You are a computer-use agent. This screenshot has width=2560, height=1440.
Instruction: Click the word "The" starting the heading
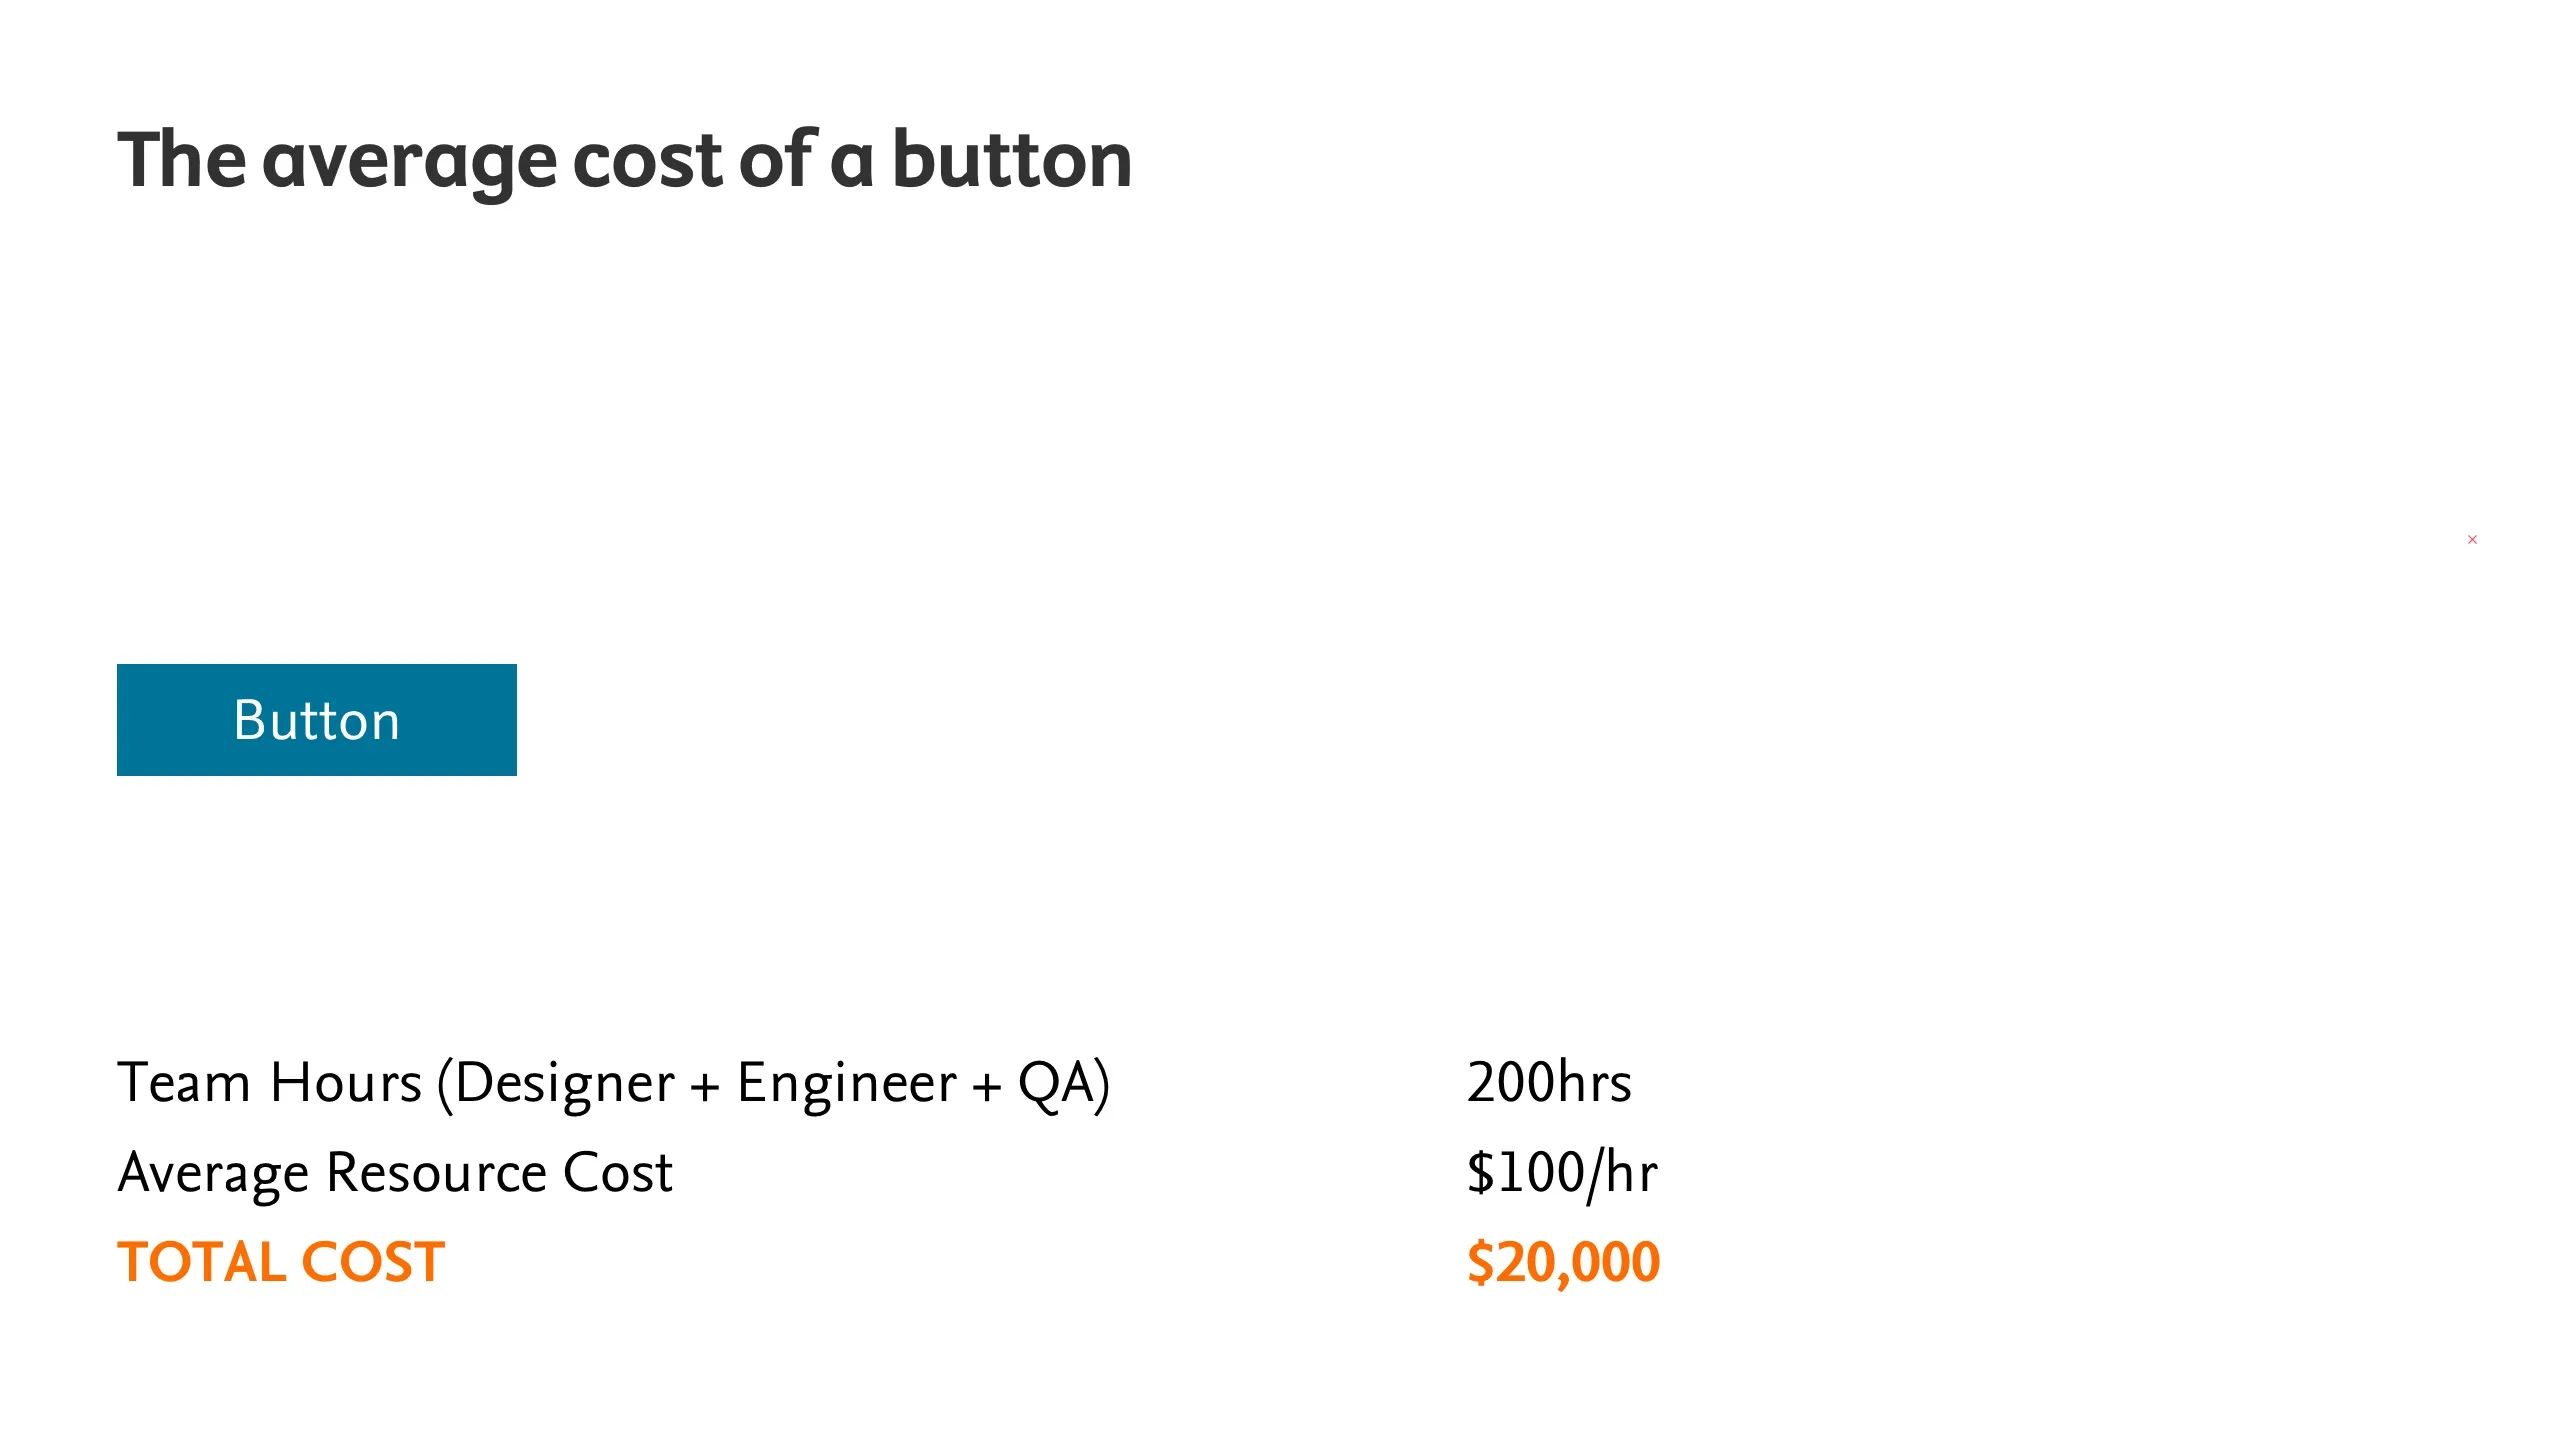point(181,158)
